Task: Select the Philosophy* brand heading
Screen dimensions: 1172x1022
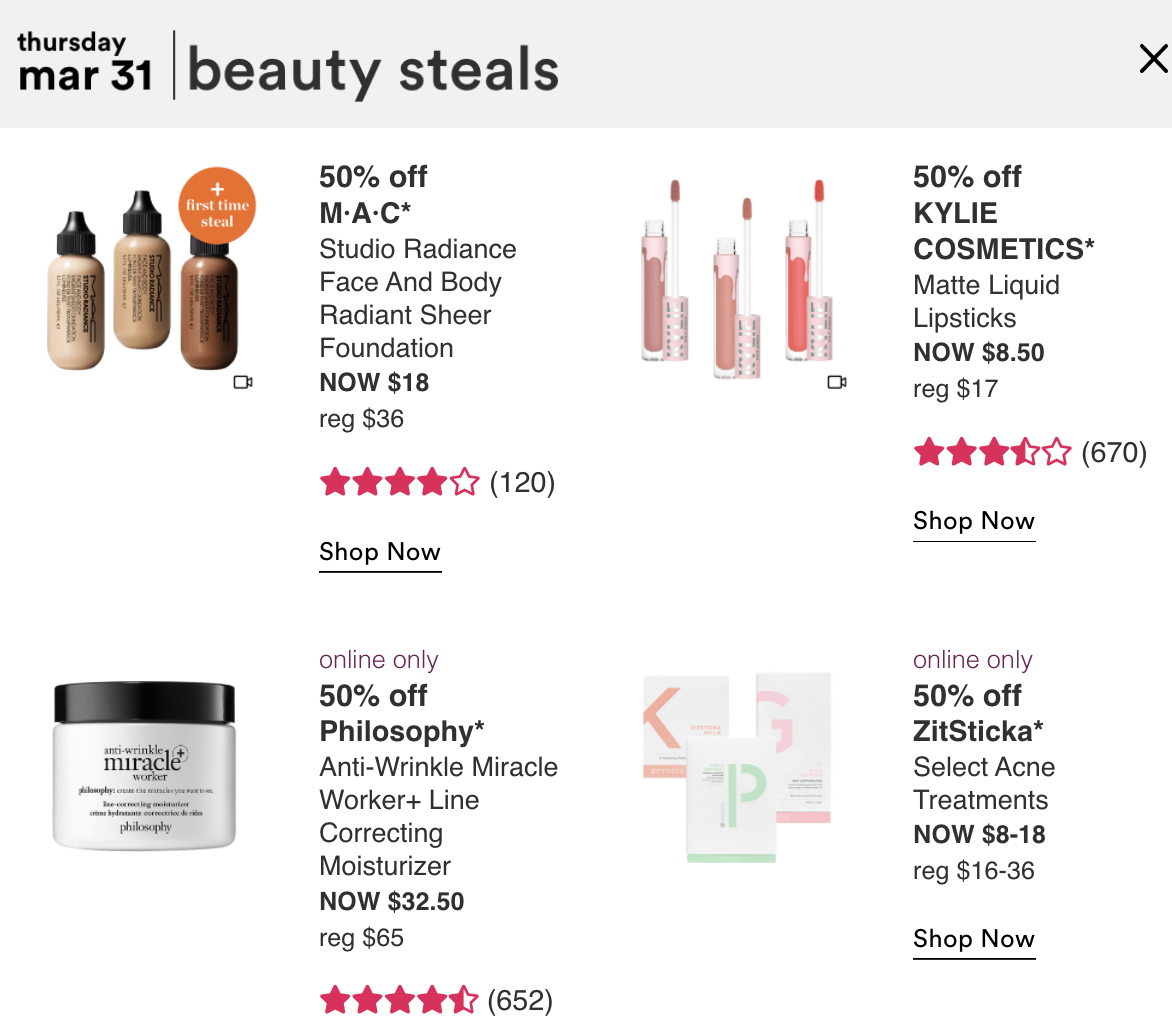Action: [401, 731]
